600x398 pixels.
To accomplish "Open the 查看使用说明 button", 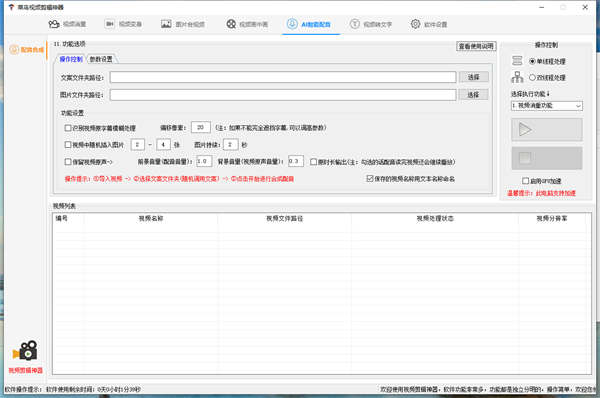I will [x=476, y=46].
